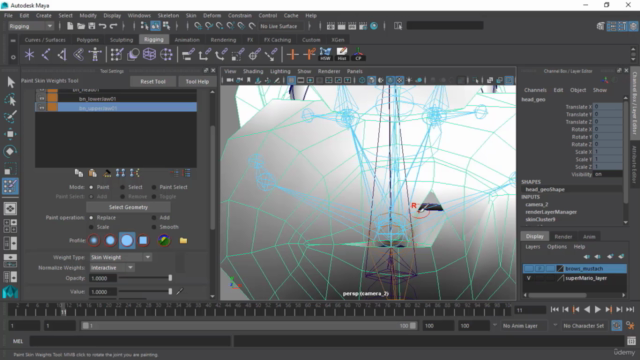Select the brows_mustach layer

[575, 269]
